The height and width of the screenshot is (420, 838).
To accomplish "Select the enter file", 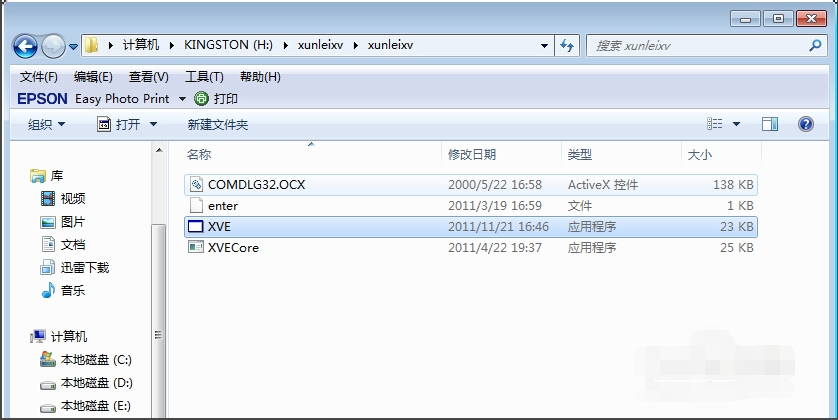I will coord(470,206).
